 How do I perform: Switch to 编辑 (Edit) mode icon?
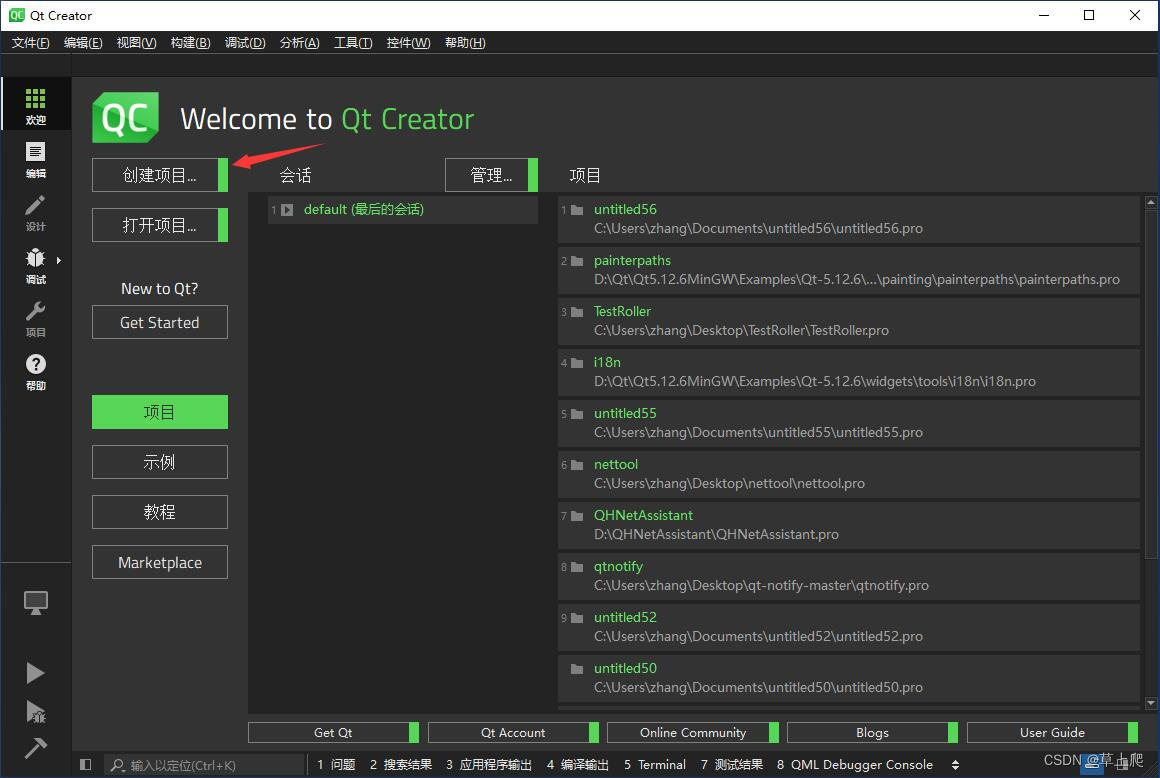(35, 157)
